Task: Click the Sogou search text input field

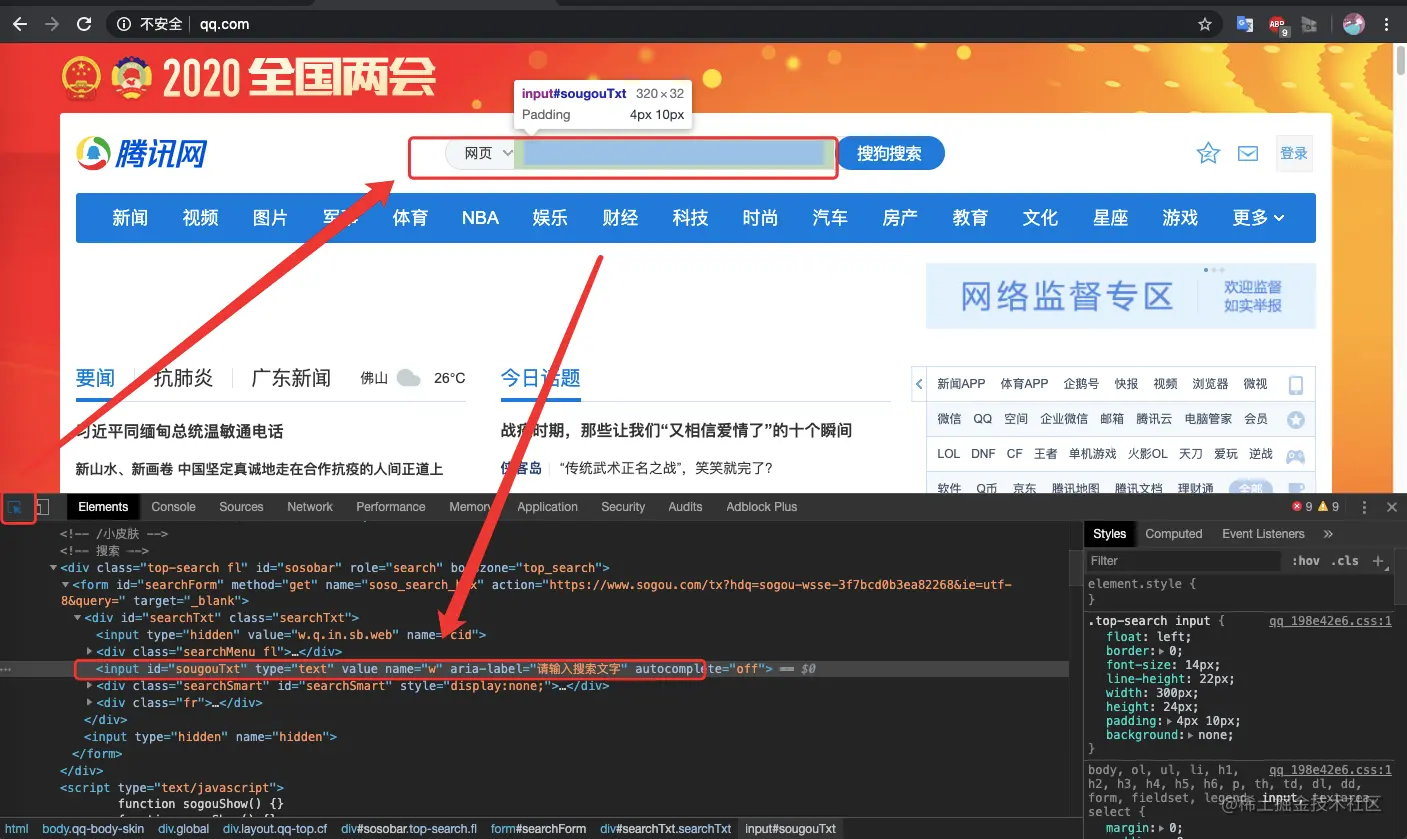Action: (x=675, y=154)
